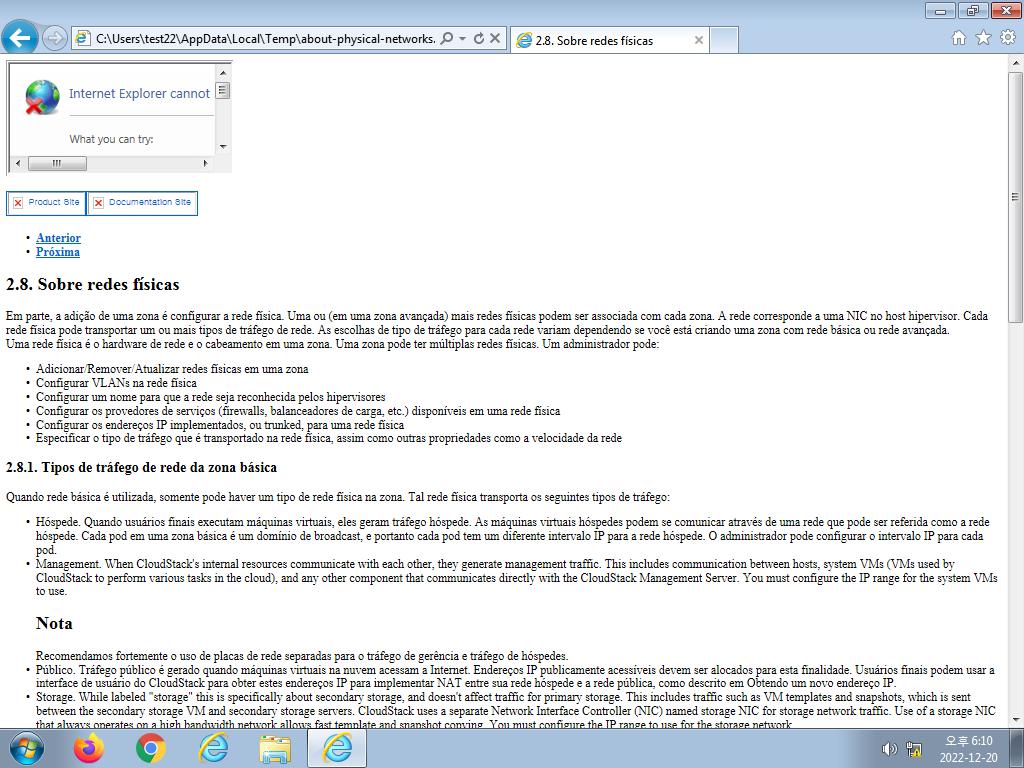Open Windows Explorer folder in taskbar
This screenshot has height=768, width=1024.
click(x=275, y=748)
